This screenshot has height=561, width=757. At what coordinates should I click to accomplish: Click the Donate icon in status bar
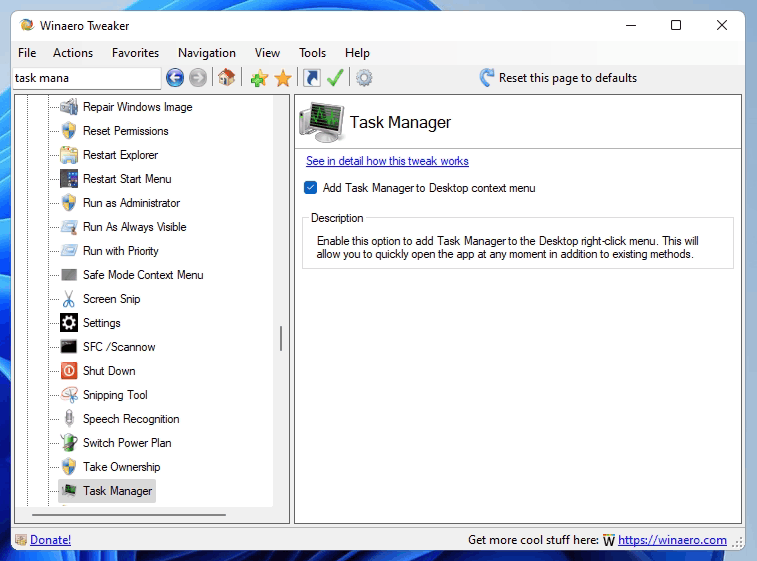[21, 540]
